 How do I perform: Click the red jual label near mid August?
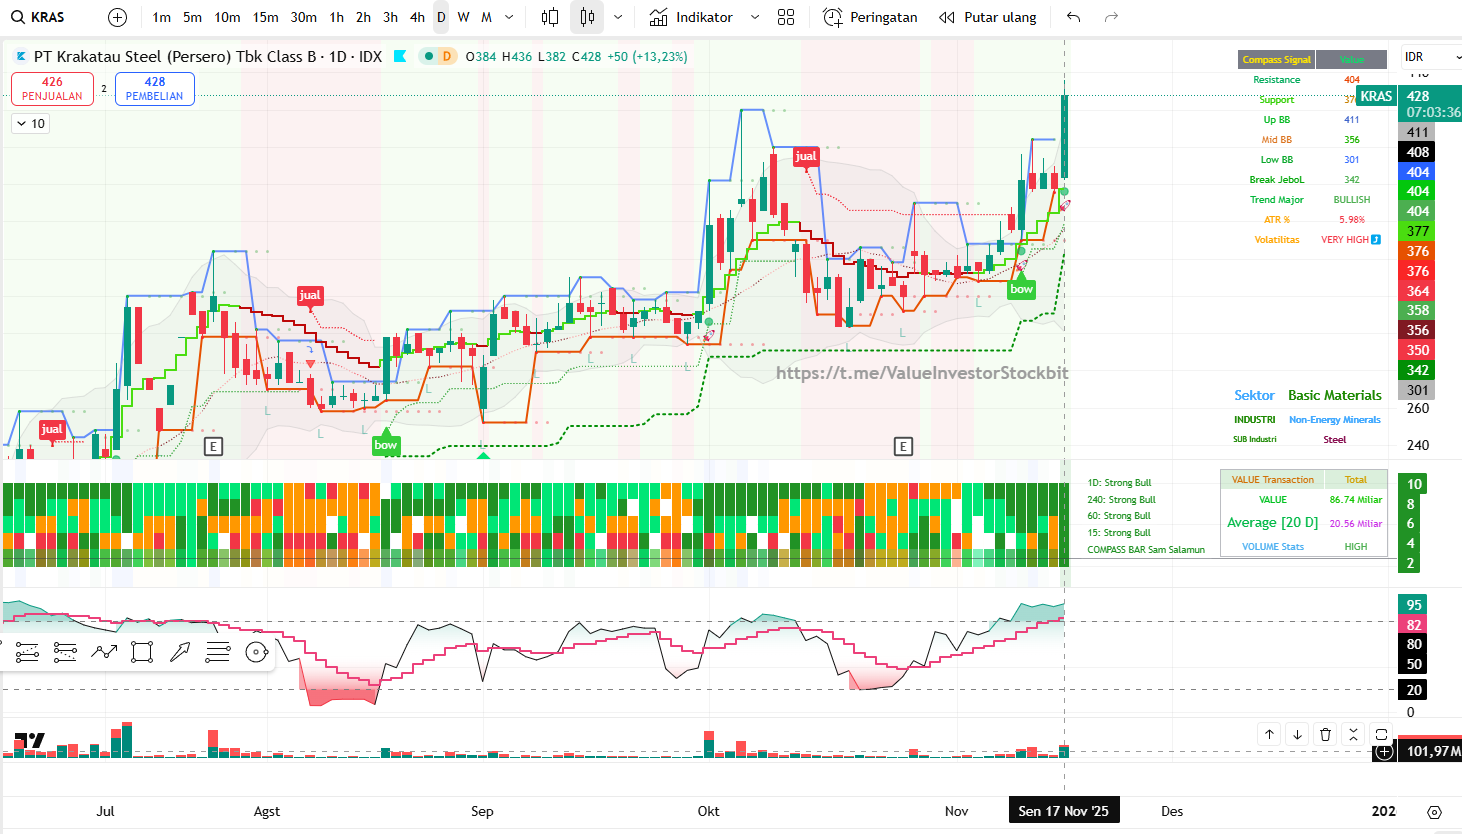(x=310, y=295)
